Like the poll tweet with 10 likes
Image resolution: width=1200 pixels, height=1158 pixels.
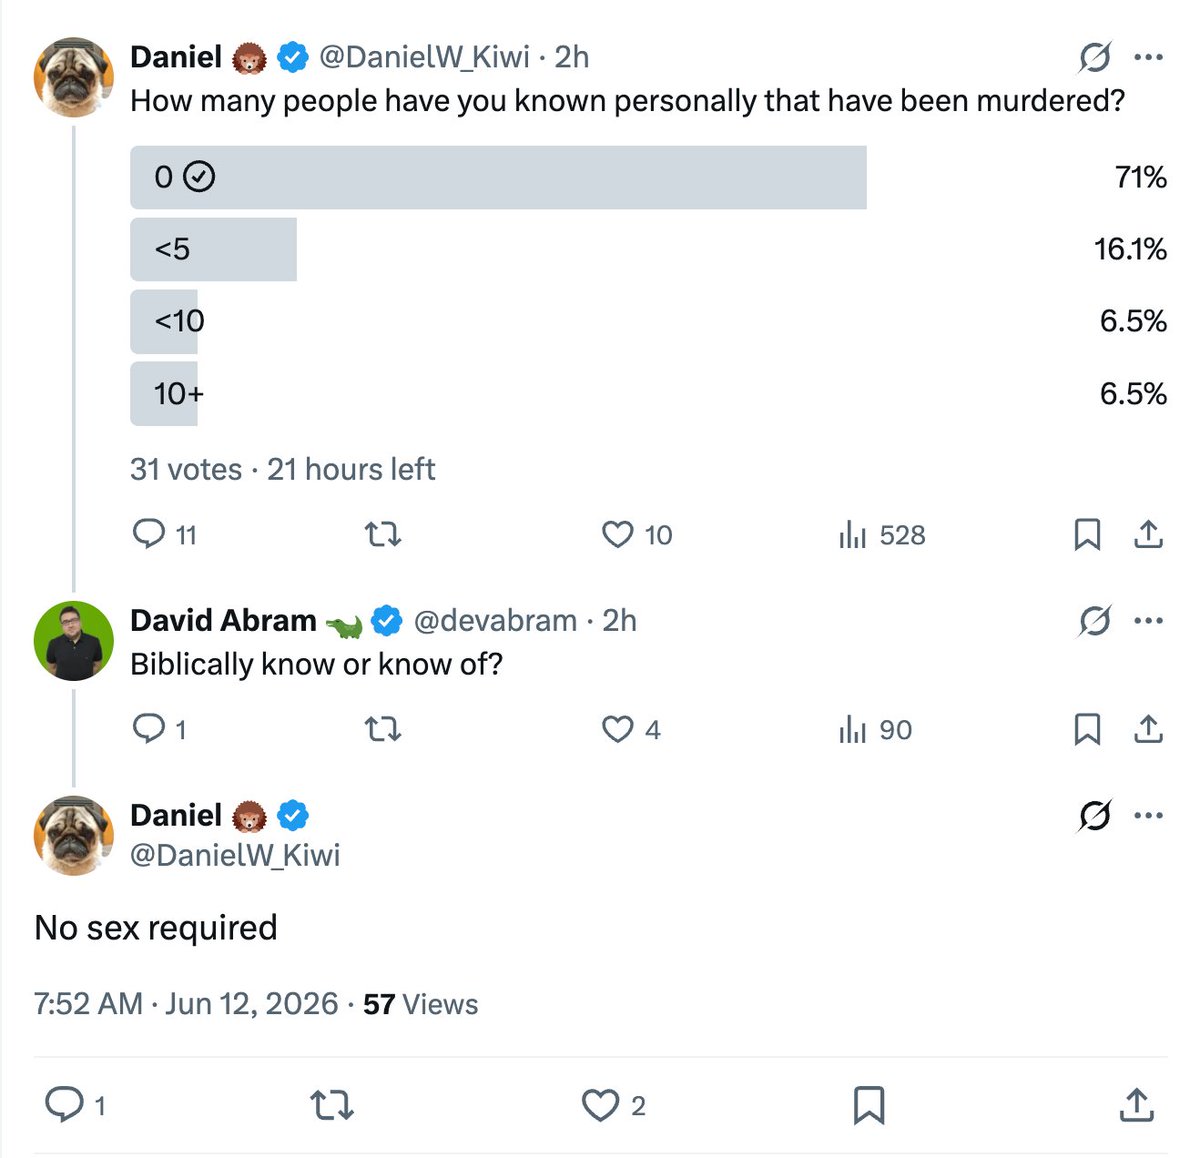pyautogui.click(x=637, y=535)
